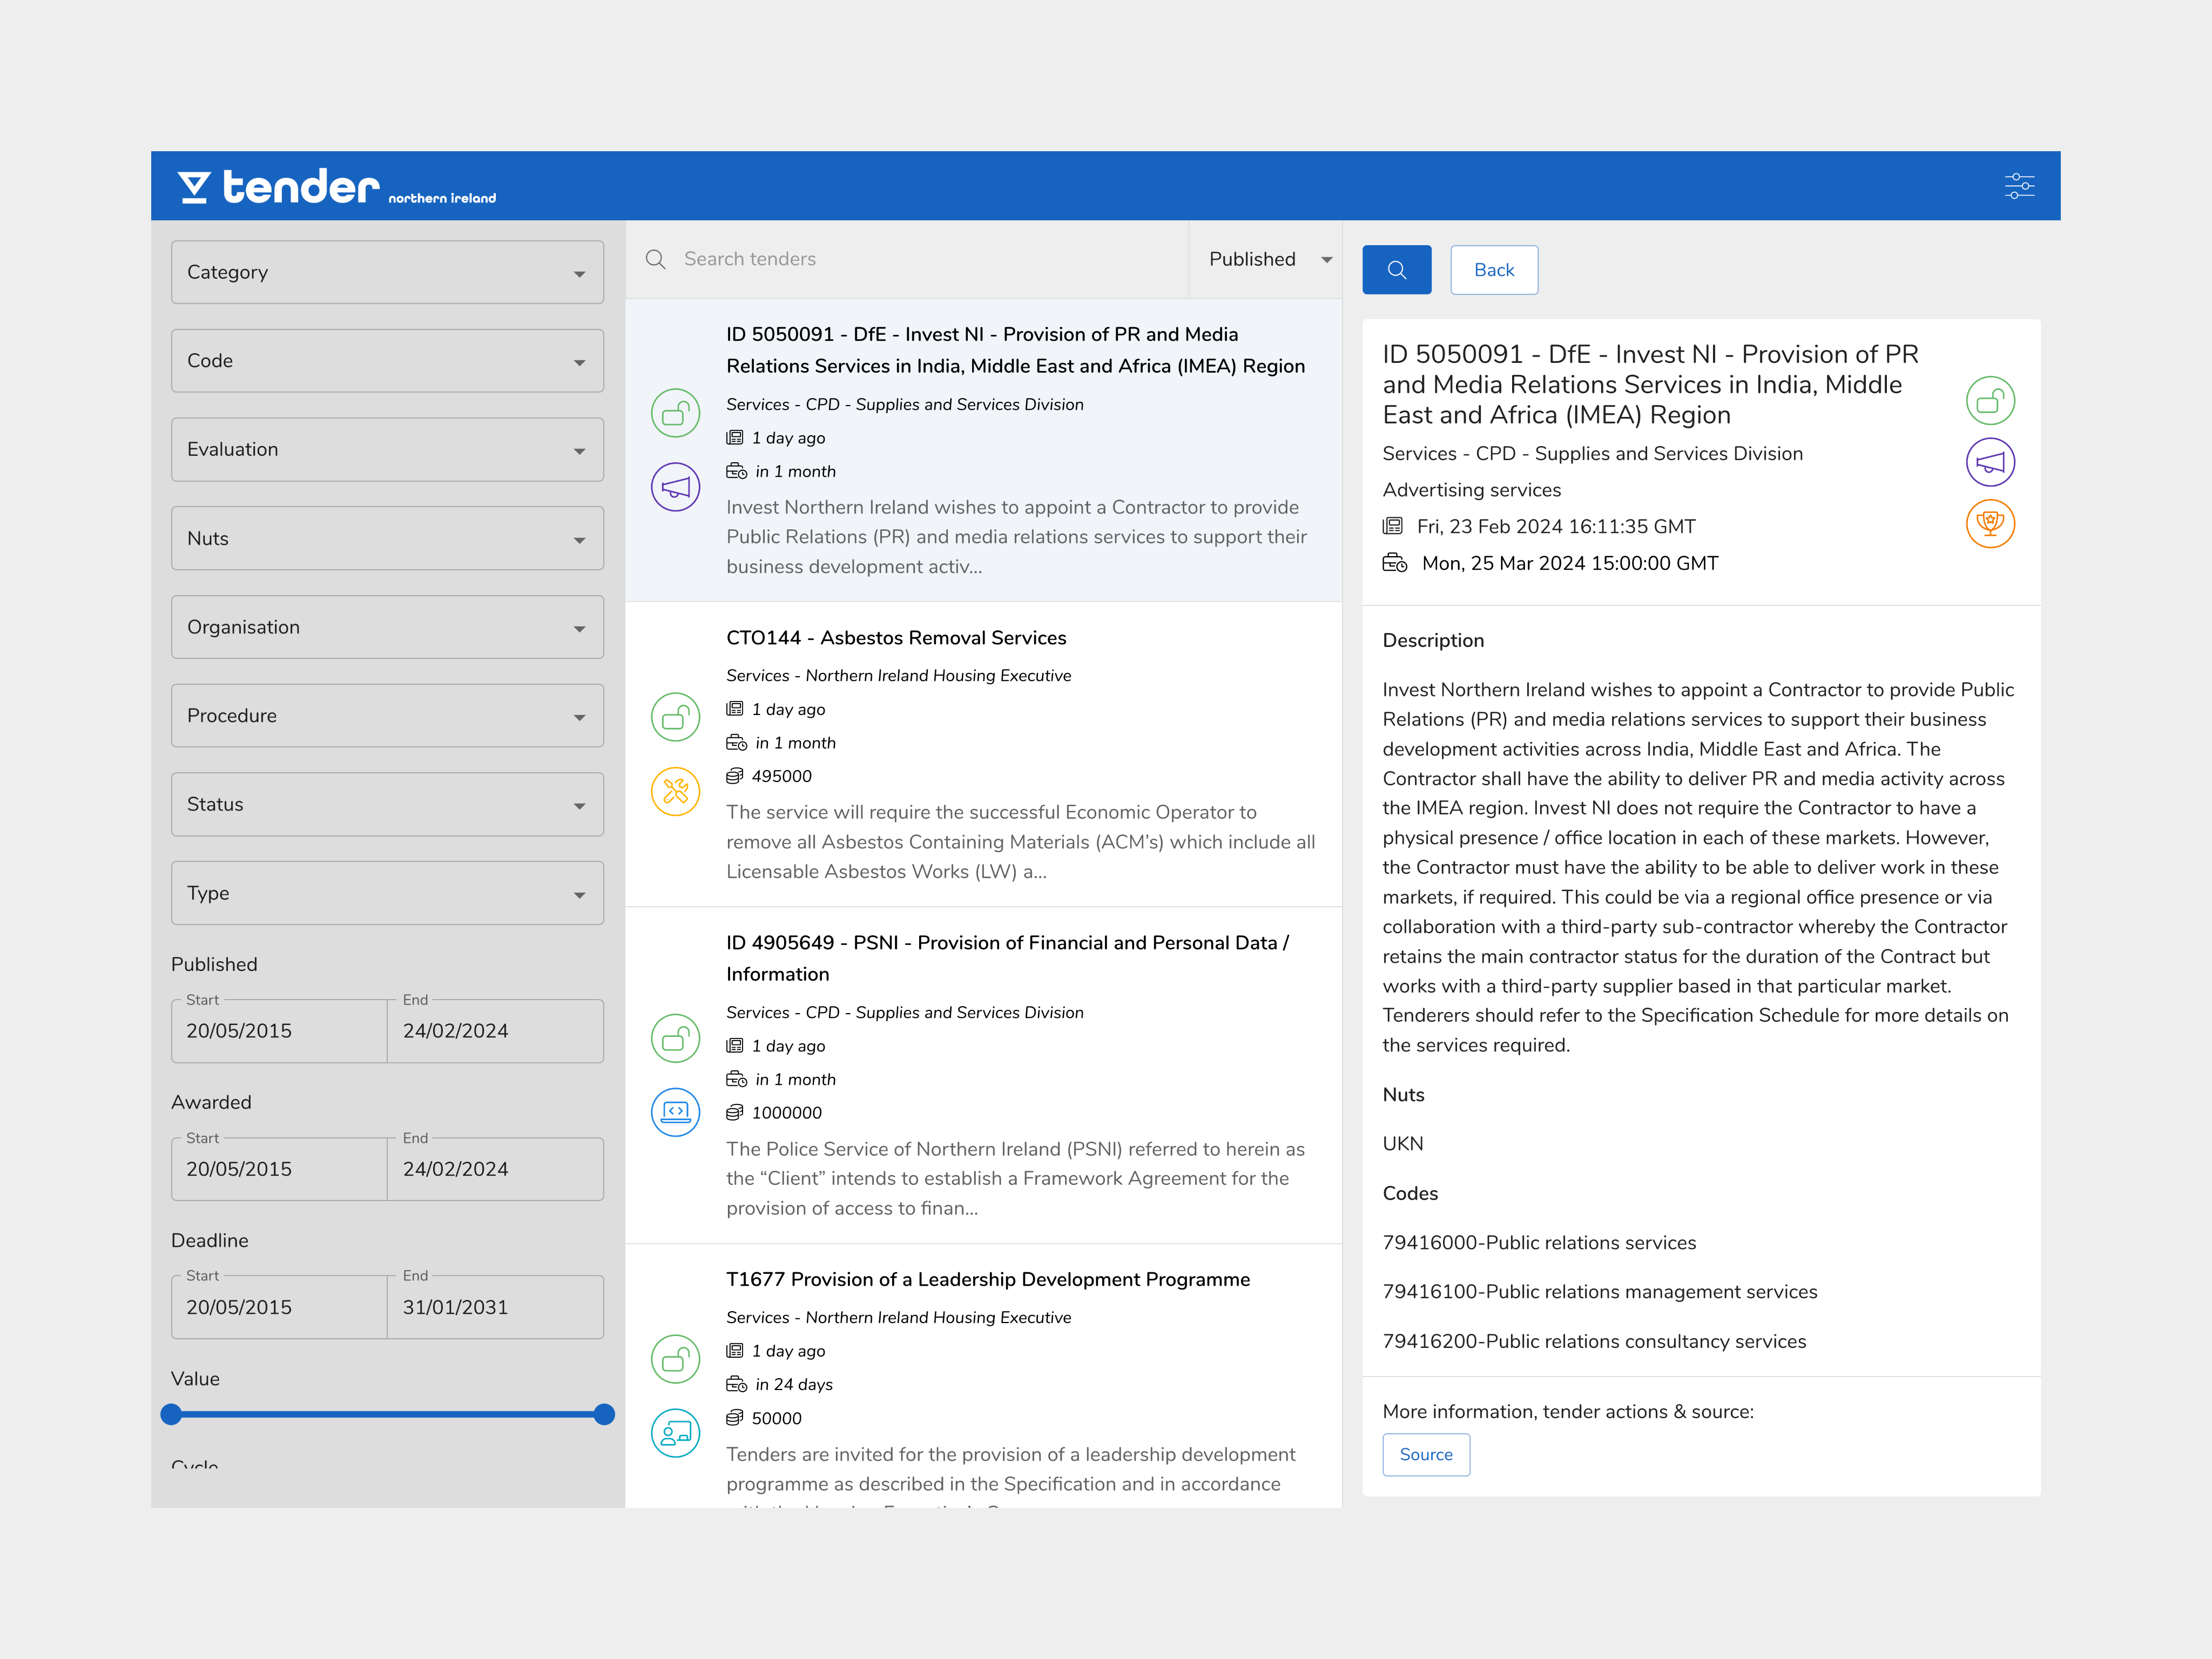Click the Tender Northern Ireland logo

(x=336, y=187)
